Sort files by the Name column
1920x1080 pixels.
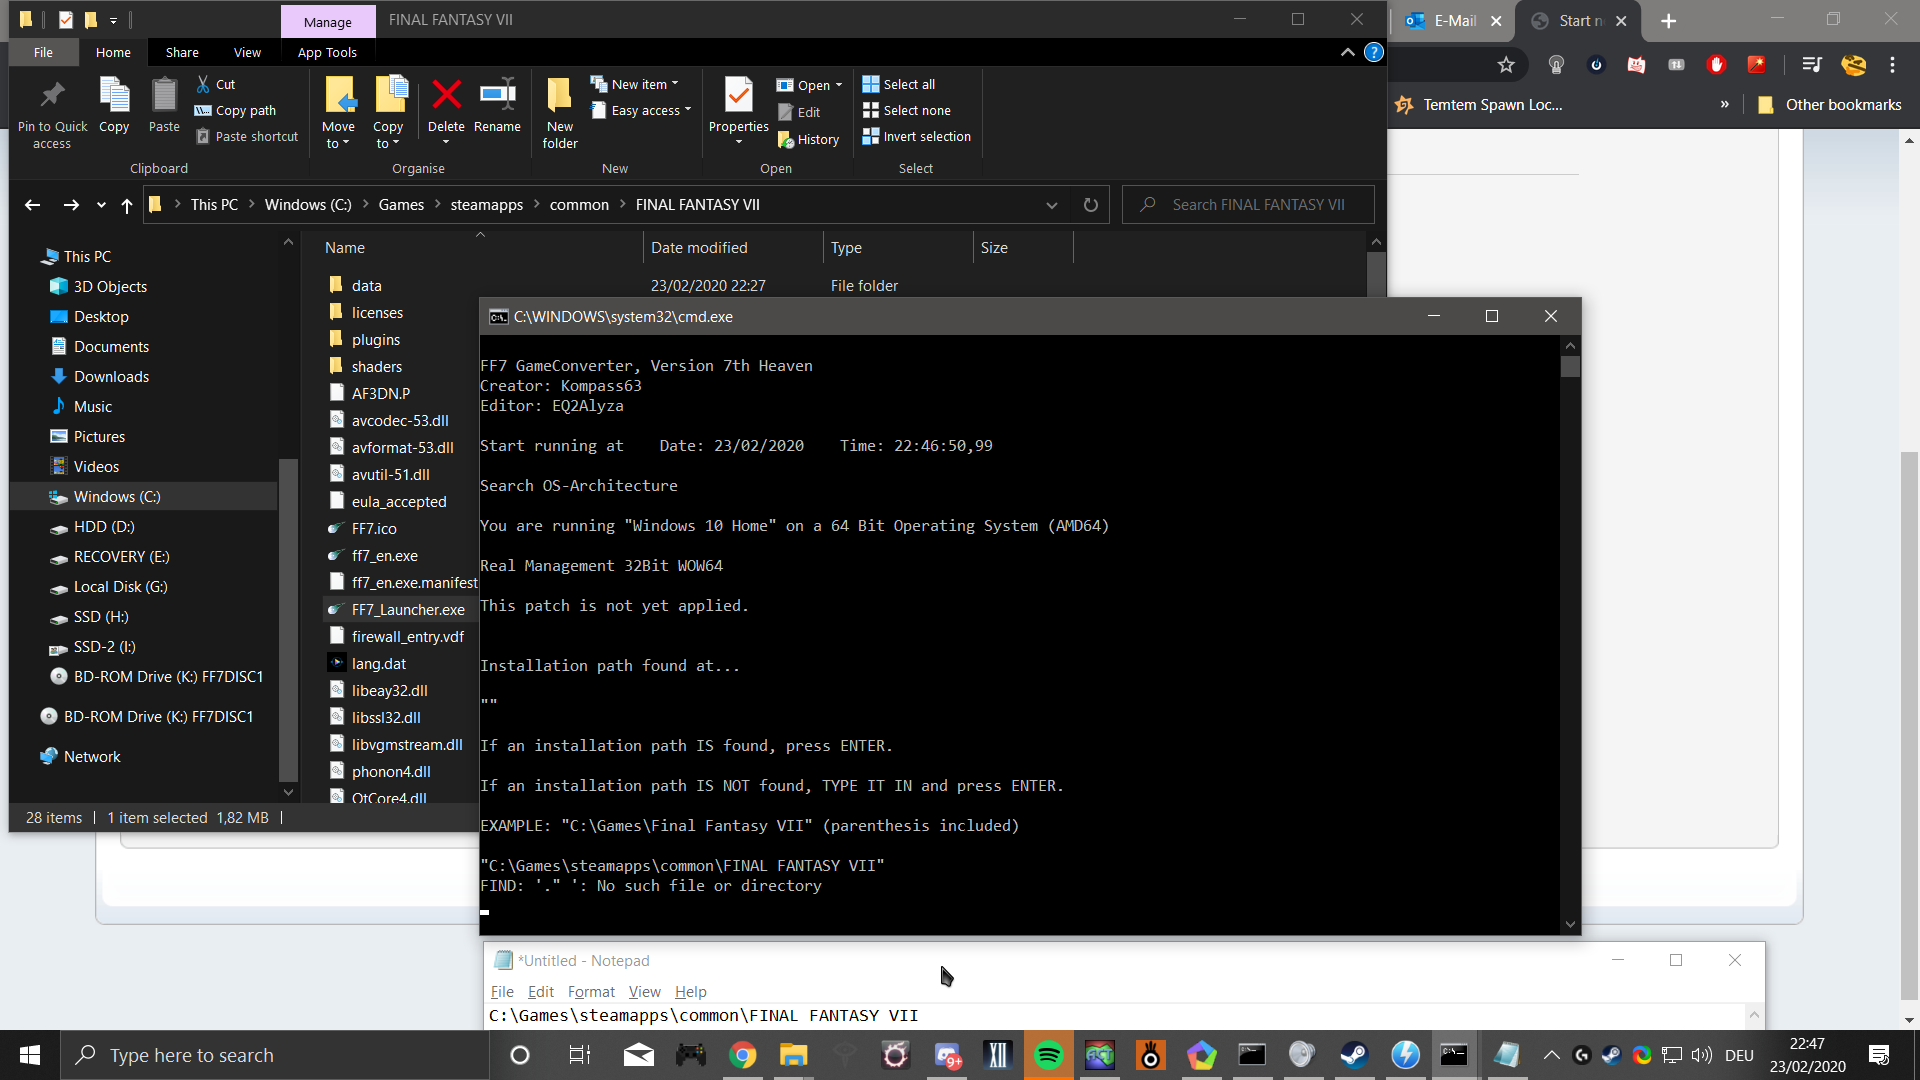click(x=479, y=248)
